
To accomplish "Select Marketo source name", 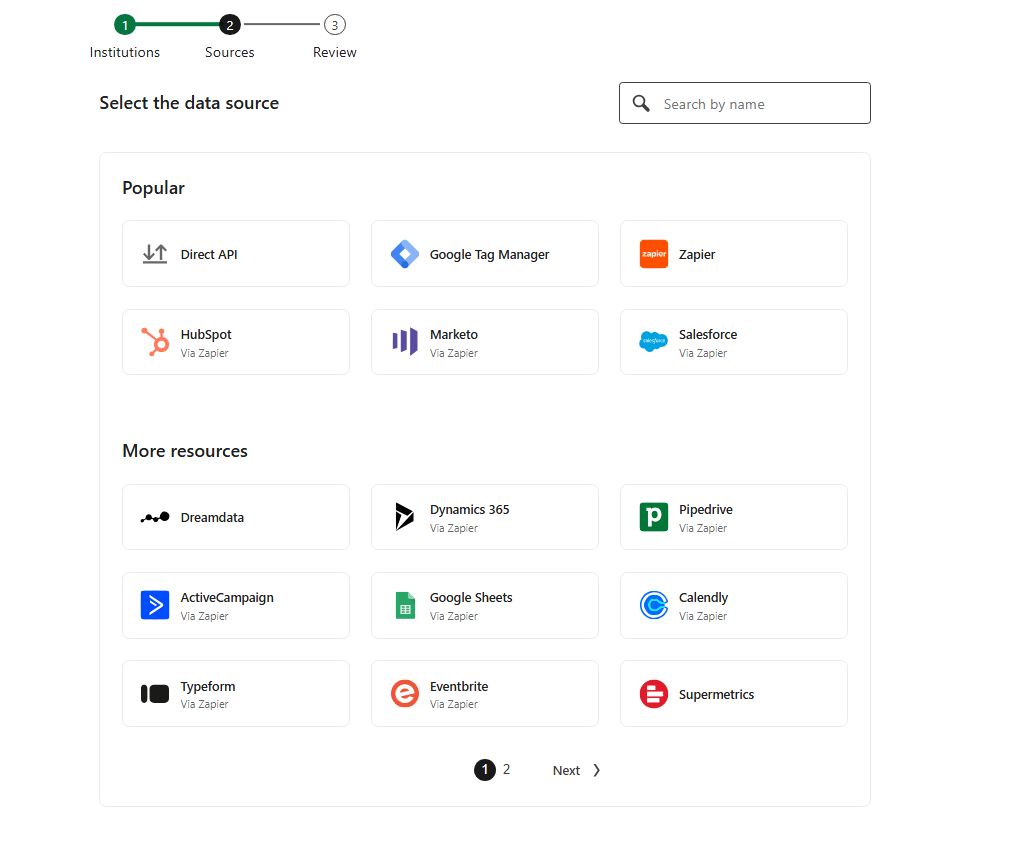I will pos(454,334).
